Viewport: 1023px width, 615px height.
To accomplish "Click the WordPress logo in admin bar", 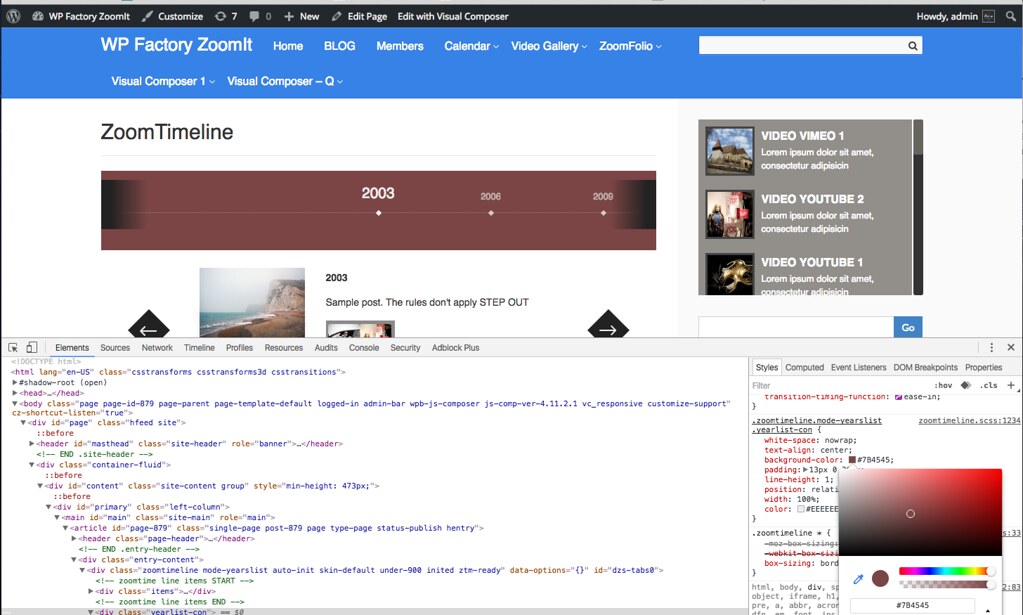I will [x=13, y=16].
